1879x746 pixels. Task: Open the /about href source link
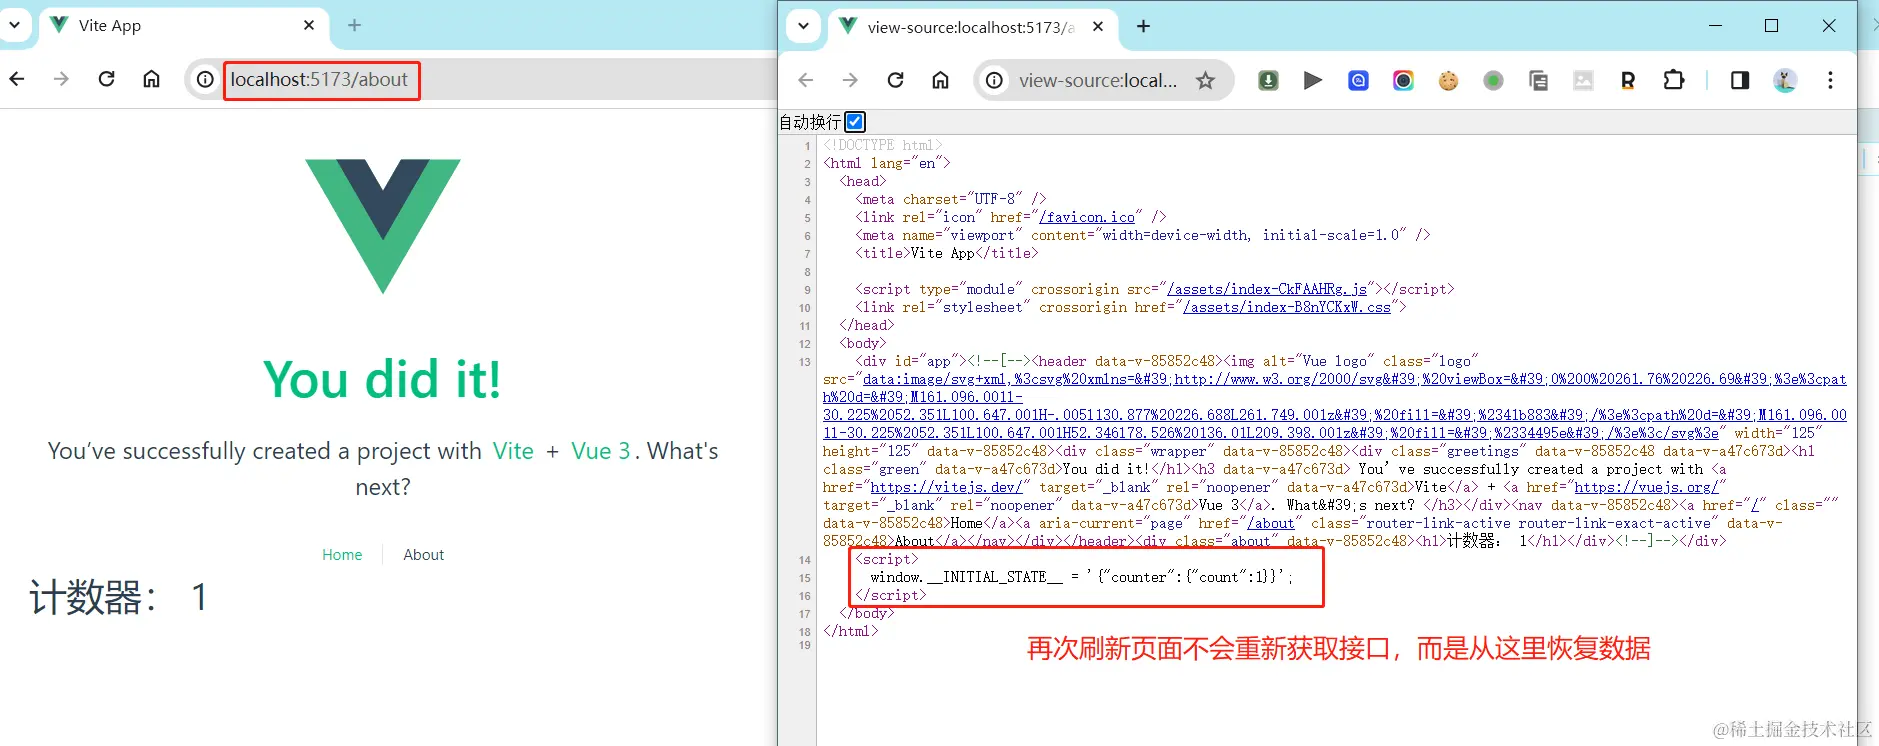click(1270, 523)
